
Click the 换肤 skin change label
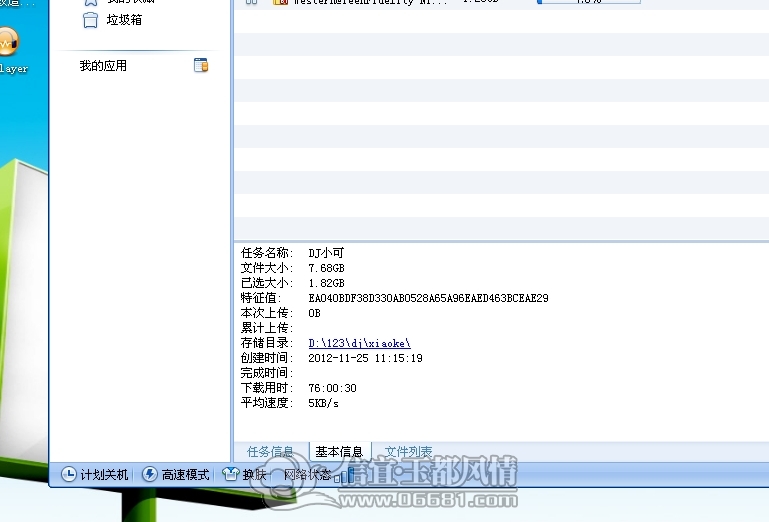pyautogui.click(x=254, y=474)
